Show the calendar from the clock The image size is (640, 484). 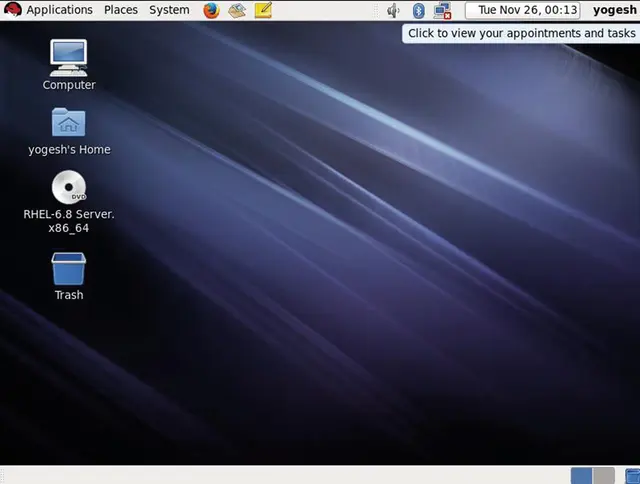tap(528, 10)
